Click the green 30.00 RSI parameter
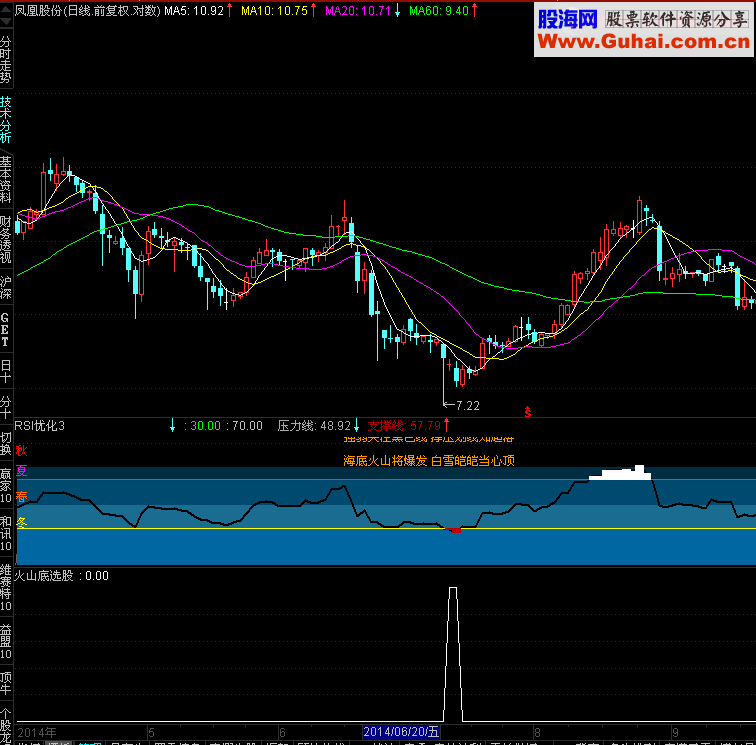The width and height of the screenshot is (756, 745). coord(205,426)
